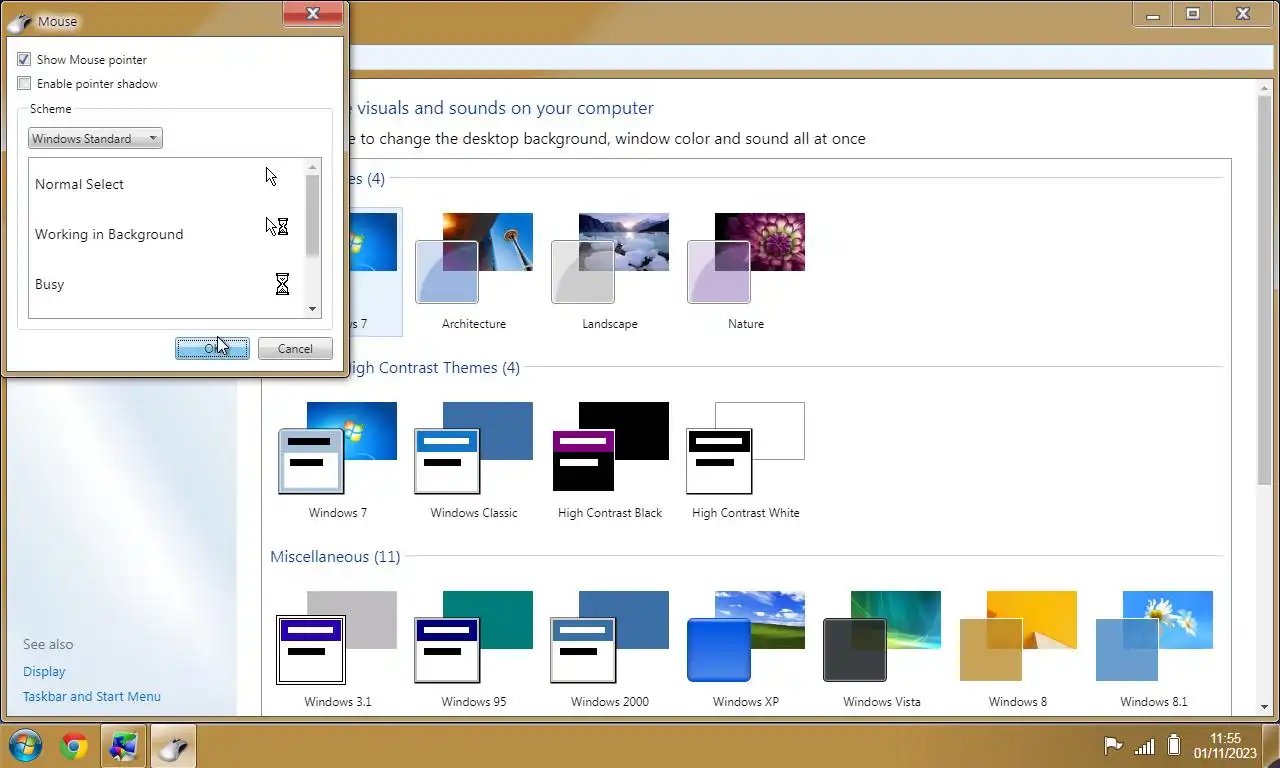This screenshot has height=768, width=1280.
Task: Open the Windows Start menu
Action: (25, 746)
